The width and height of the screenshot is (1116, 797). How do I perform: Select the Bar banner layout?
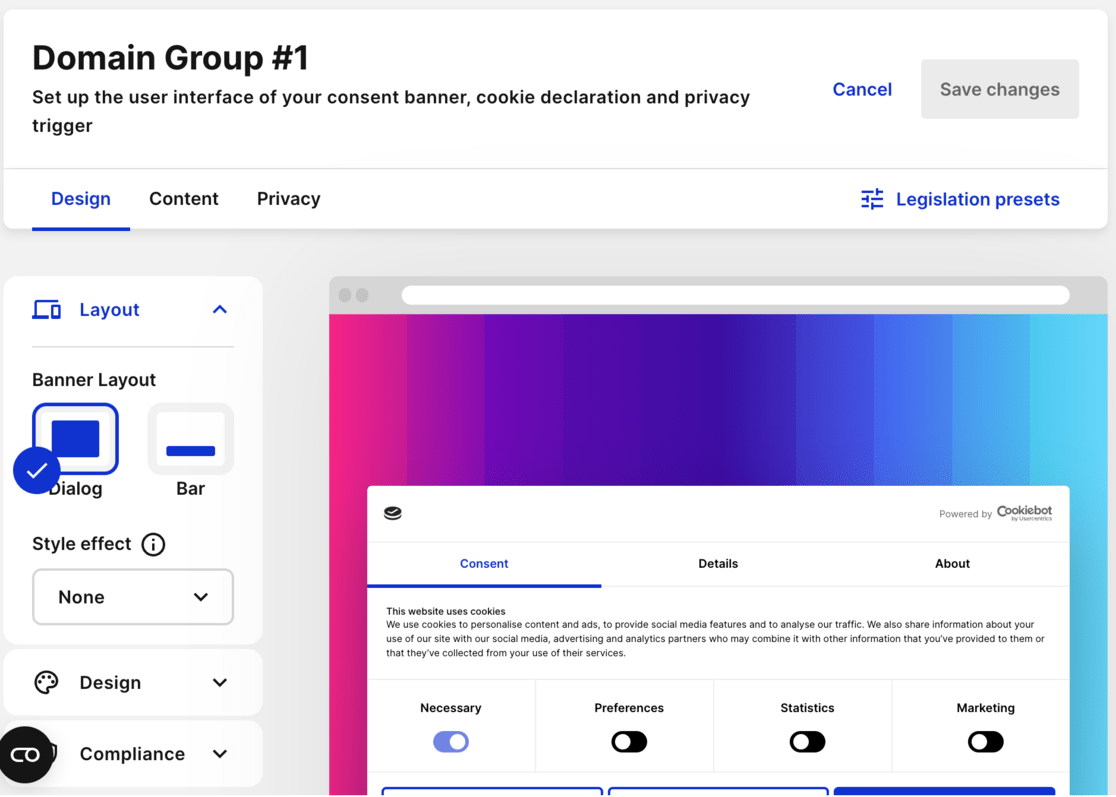click(x=190, y=441)
